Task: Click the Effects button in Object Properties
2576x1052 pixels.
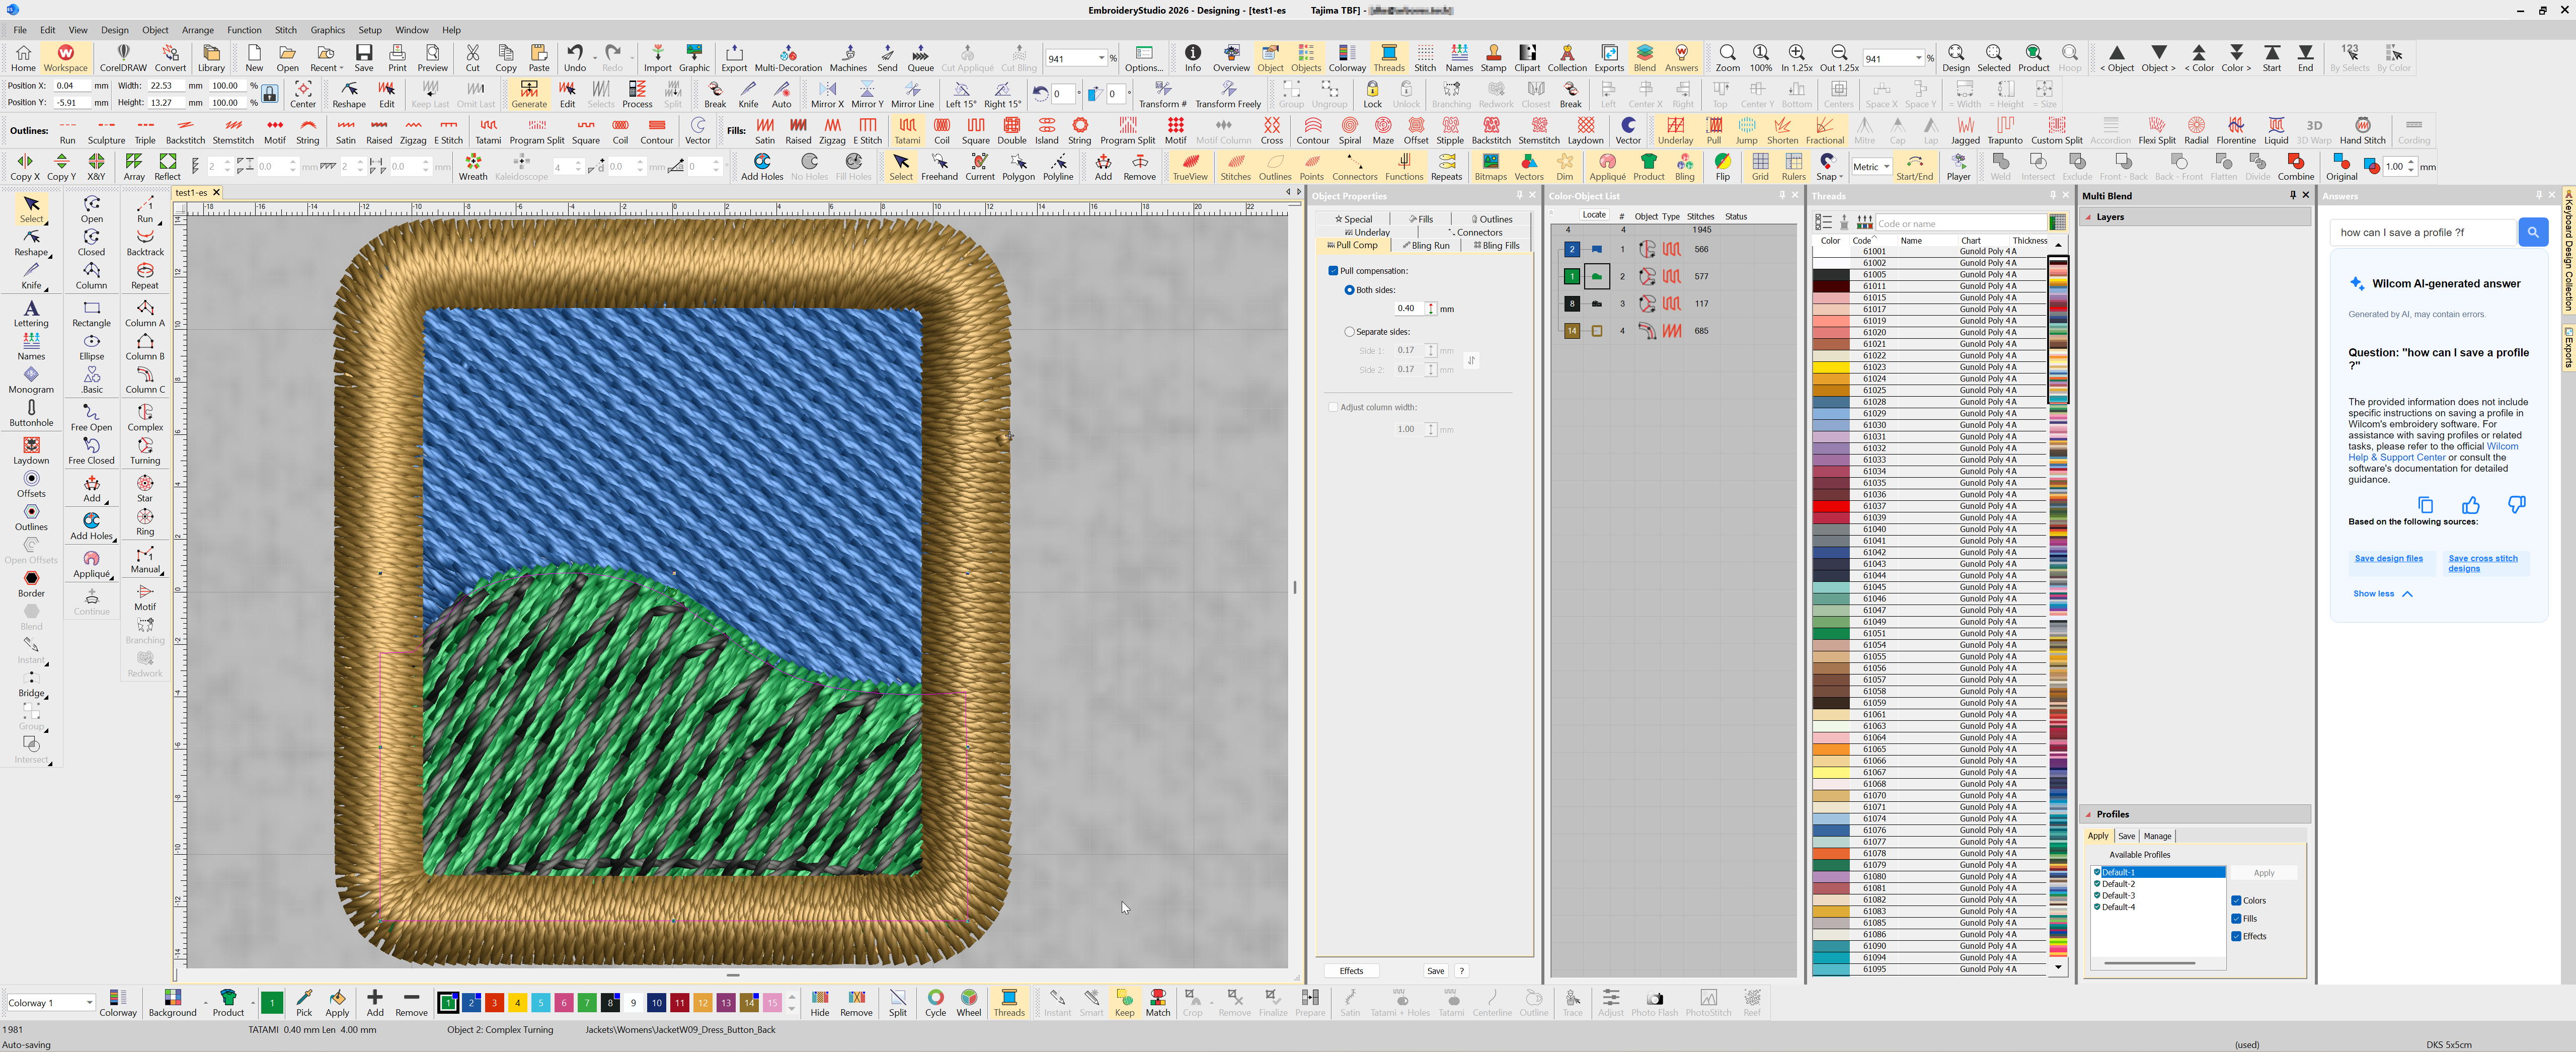Action: tap(1351, 970)
